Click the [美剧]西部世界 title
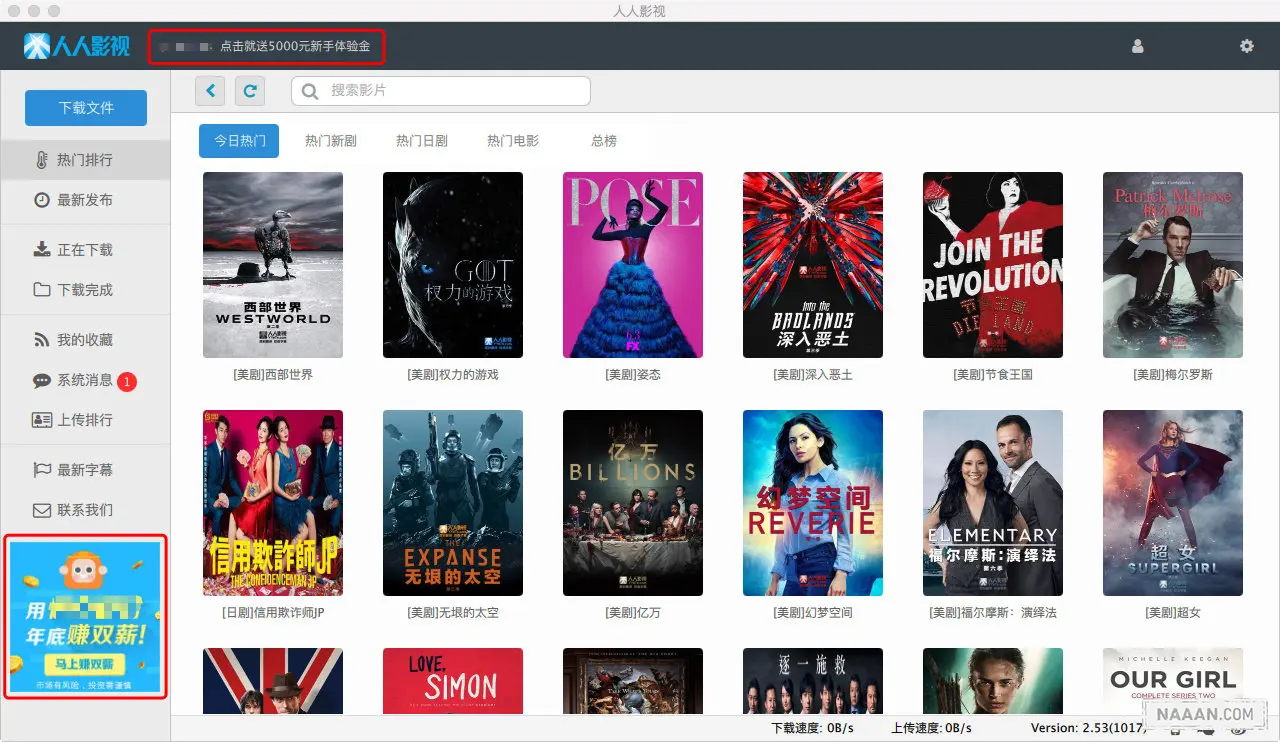Image resolution: width=1280 pixels, height=742 pixels. [273, 375]
